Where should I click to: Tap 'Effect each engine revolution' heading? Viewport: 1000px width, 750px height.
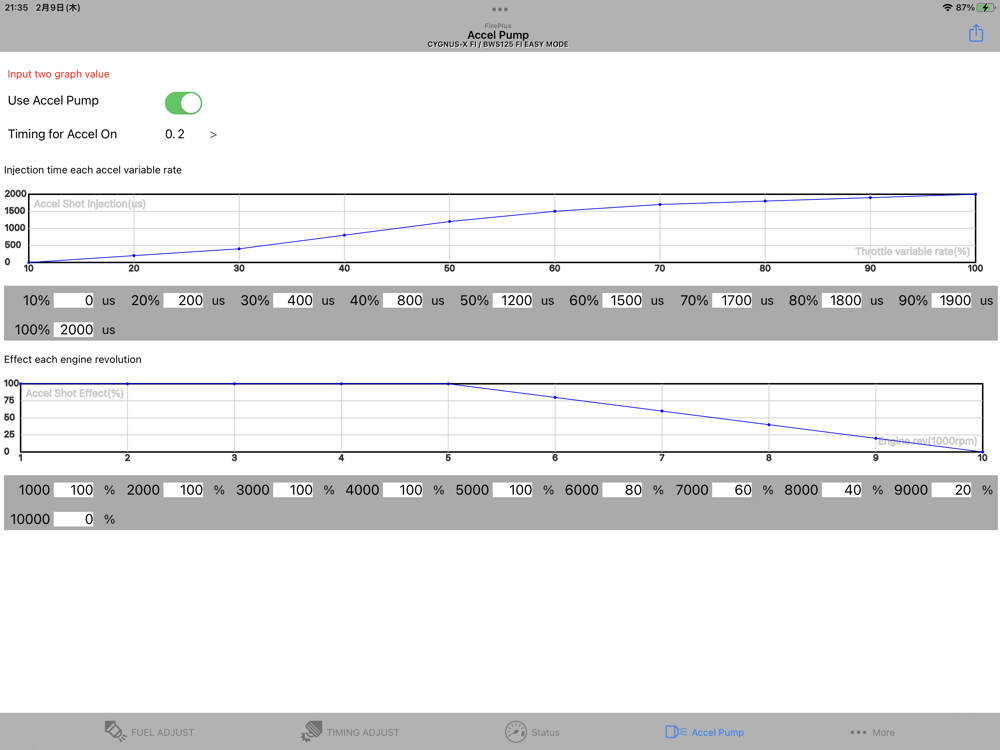click(x=73, y=359)
